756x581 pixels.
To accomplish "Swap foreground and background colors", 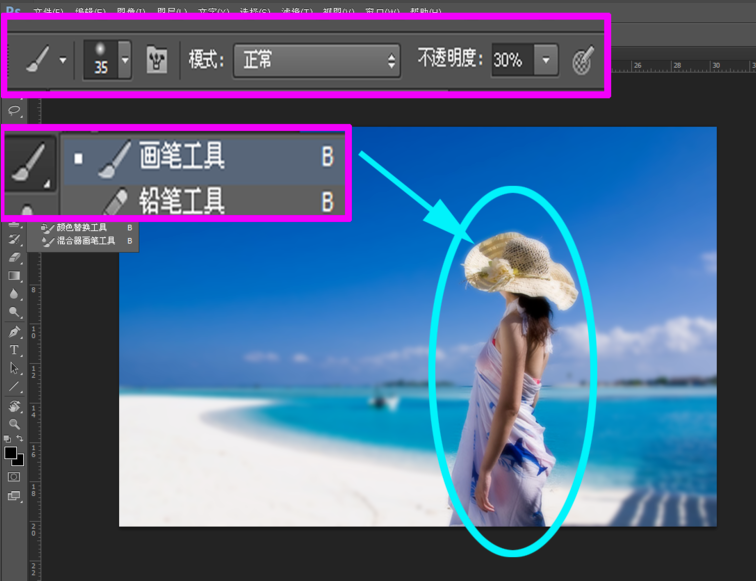I will point(20,438).
